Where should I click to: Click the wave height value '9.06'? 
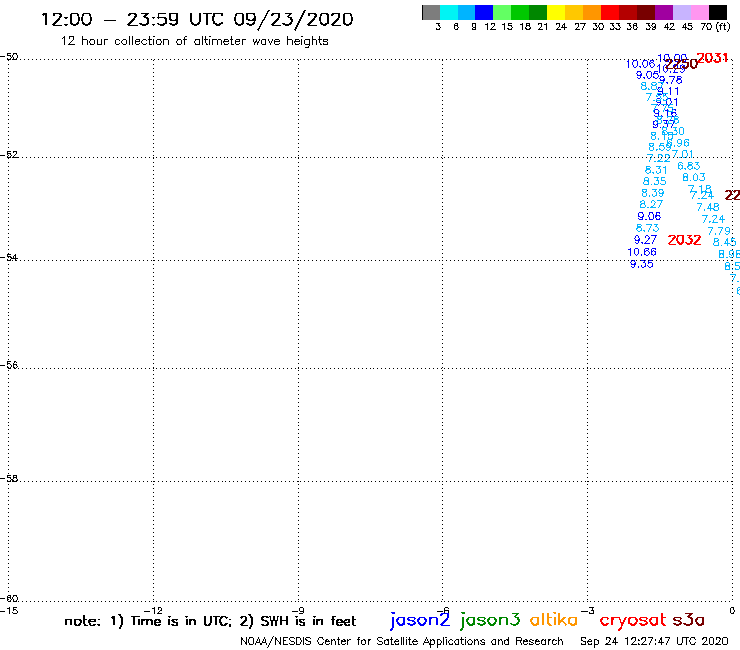click(x=649, y=216)
